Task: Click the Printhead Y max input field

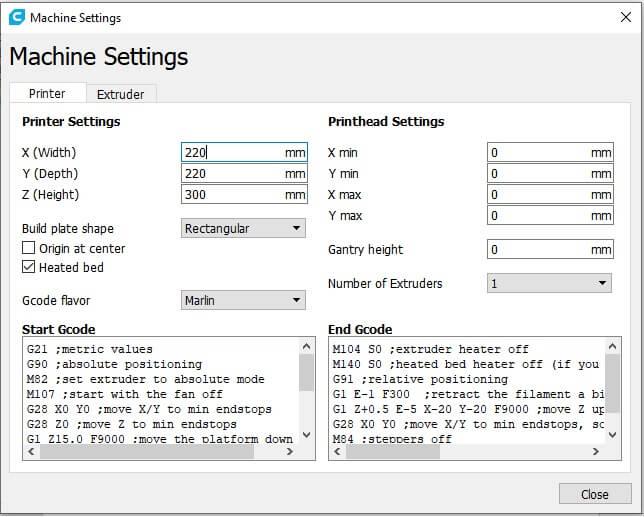Action: (538, 216)
